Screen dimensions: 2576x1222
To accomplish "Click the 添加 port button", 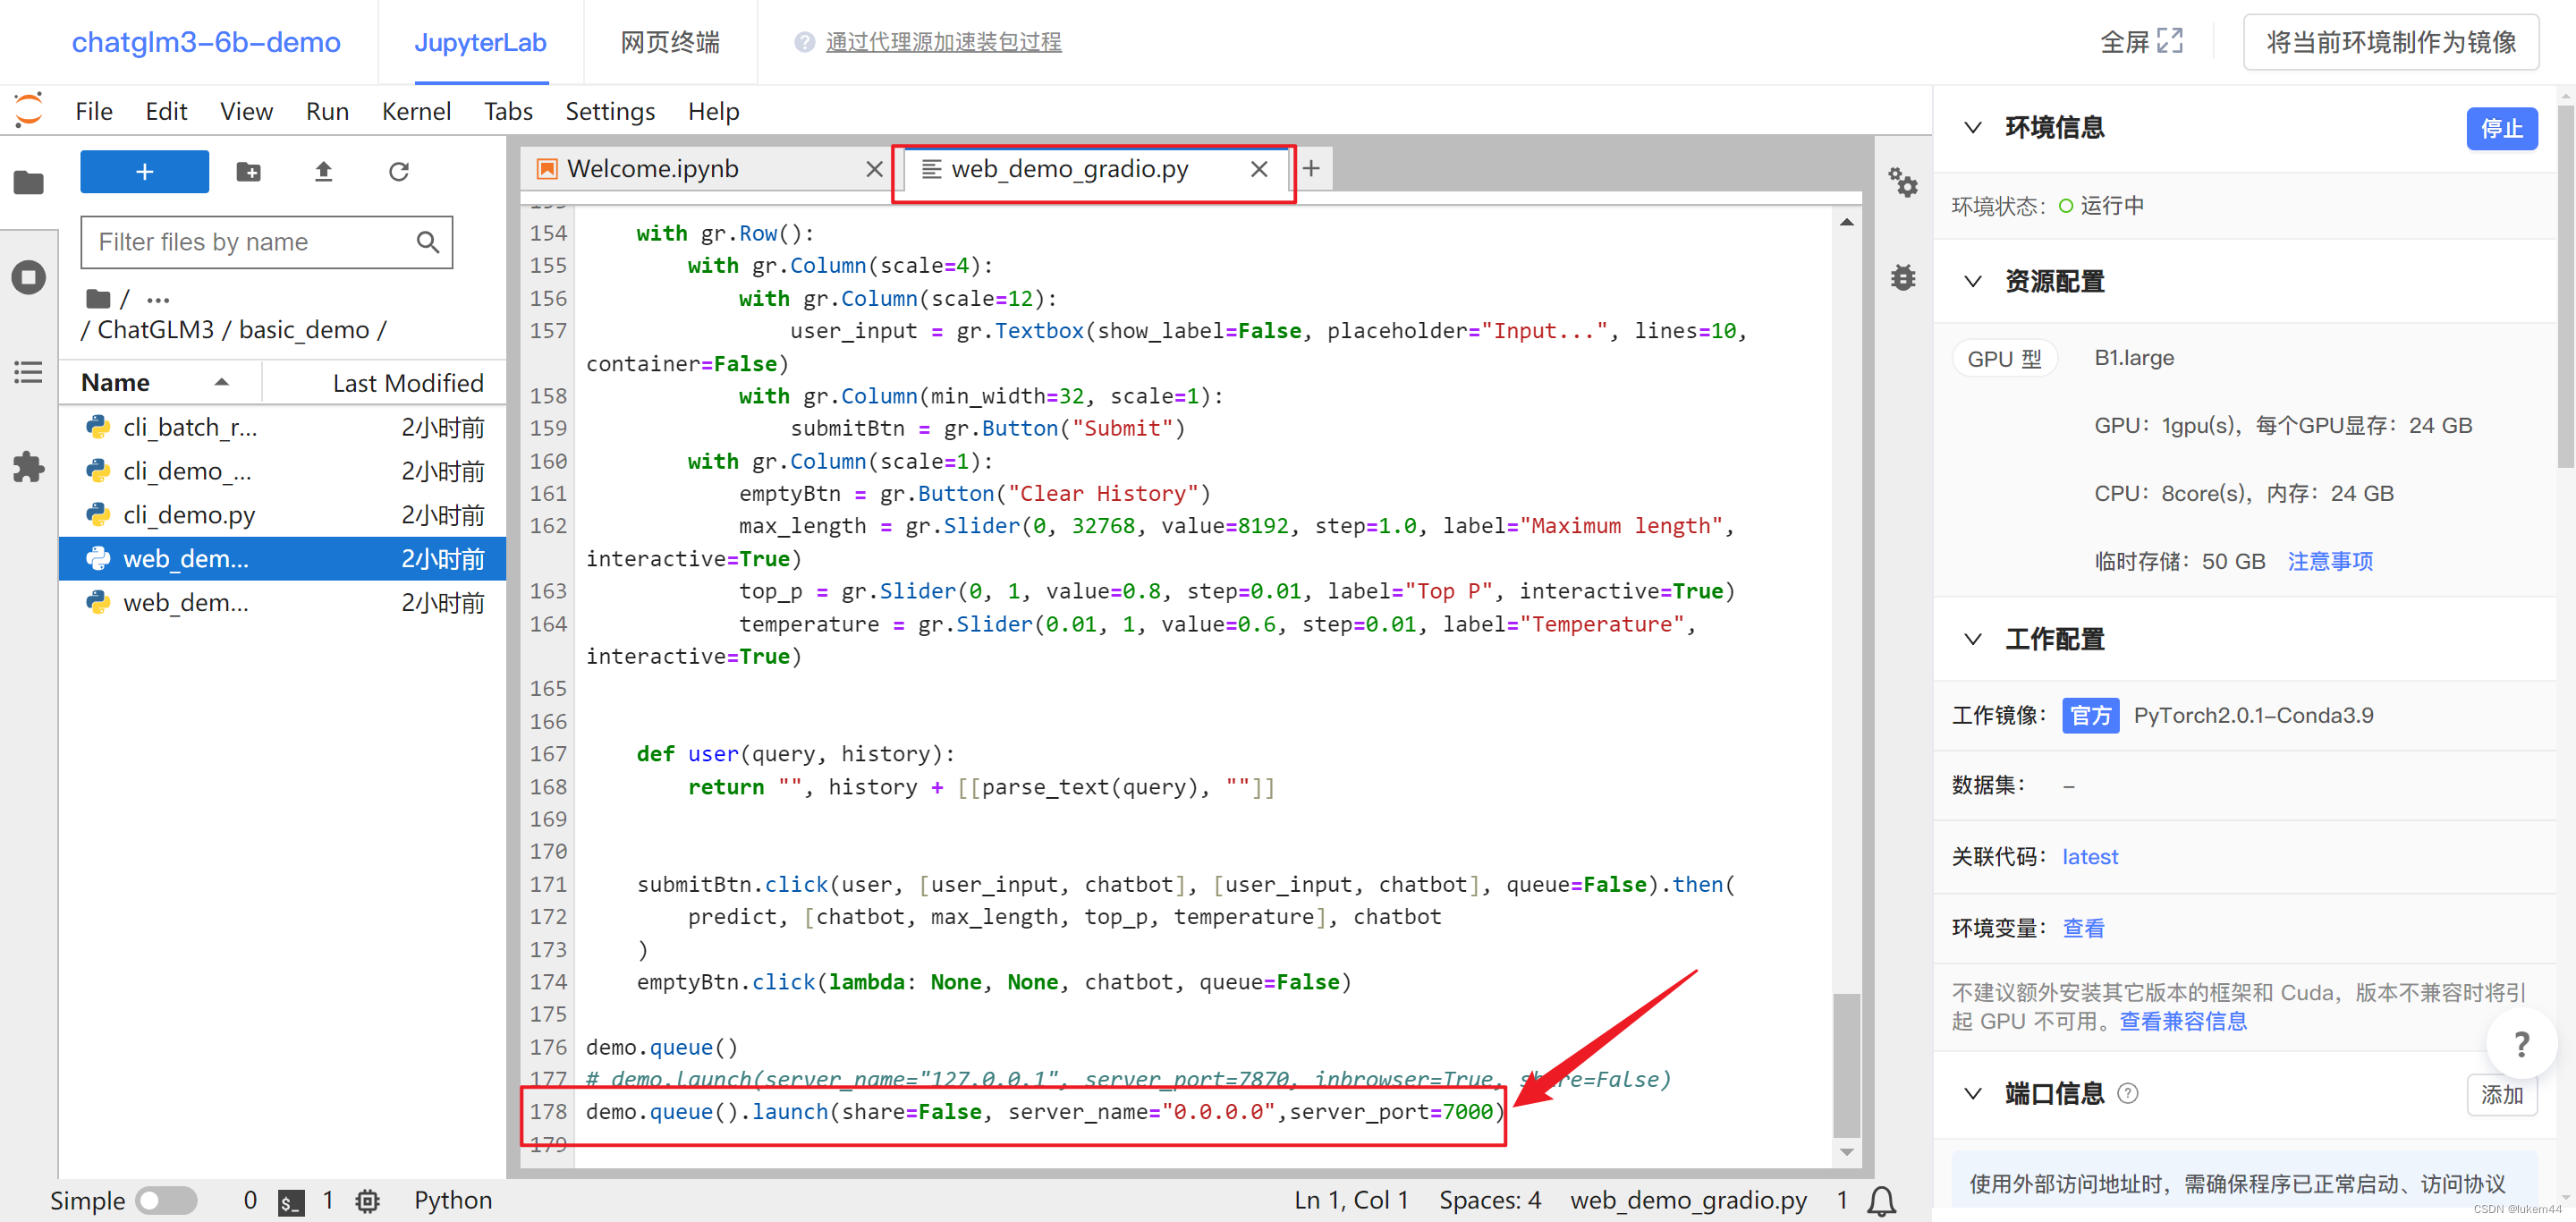I will coord(2501,1094).
